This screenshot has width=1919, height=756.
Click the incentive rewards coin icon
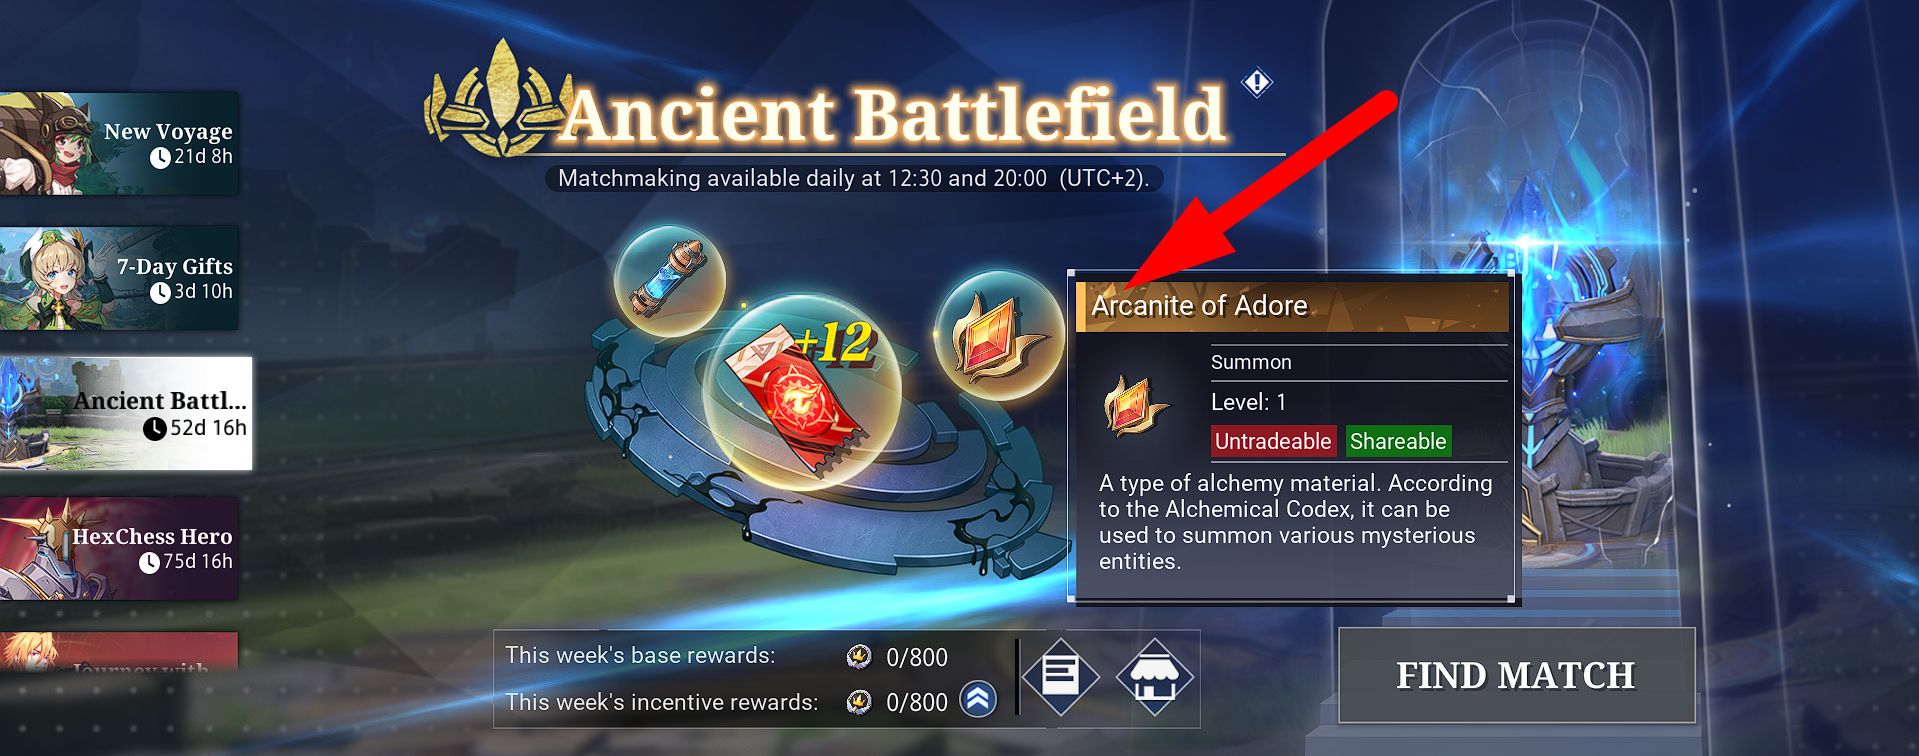pyautogui.click(x=858, y=702)
